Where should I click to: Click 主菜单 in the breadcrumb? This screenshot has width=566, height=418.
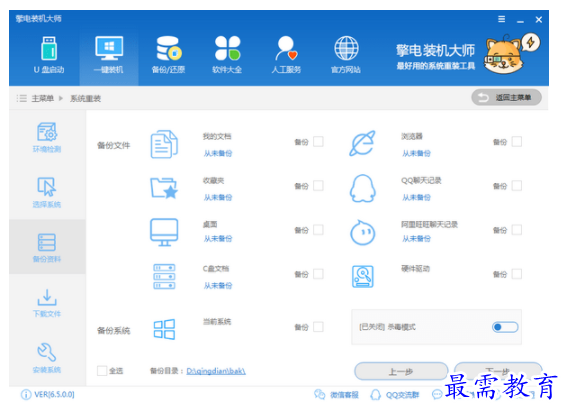(42, 99)
